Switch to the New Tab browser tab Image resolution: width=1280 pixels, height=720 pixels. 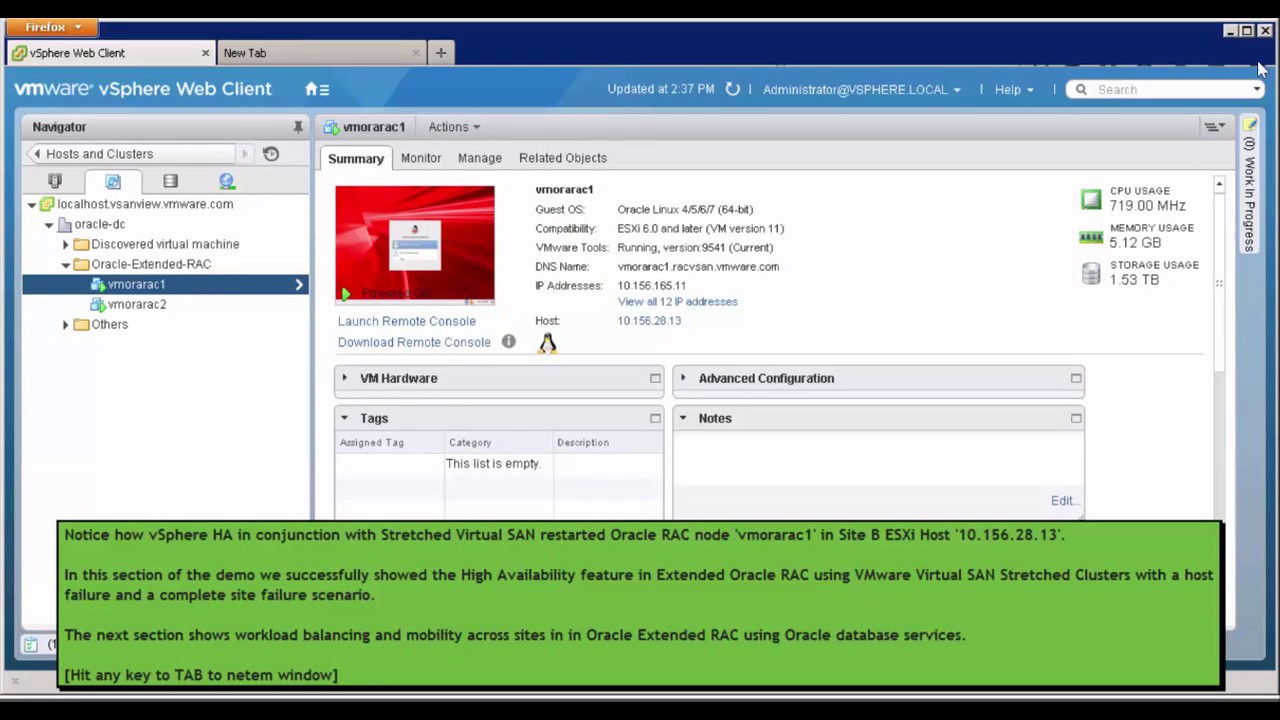point(323,53)
